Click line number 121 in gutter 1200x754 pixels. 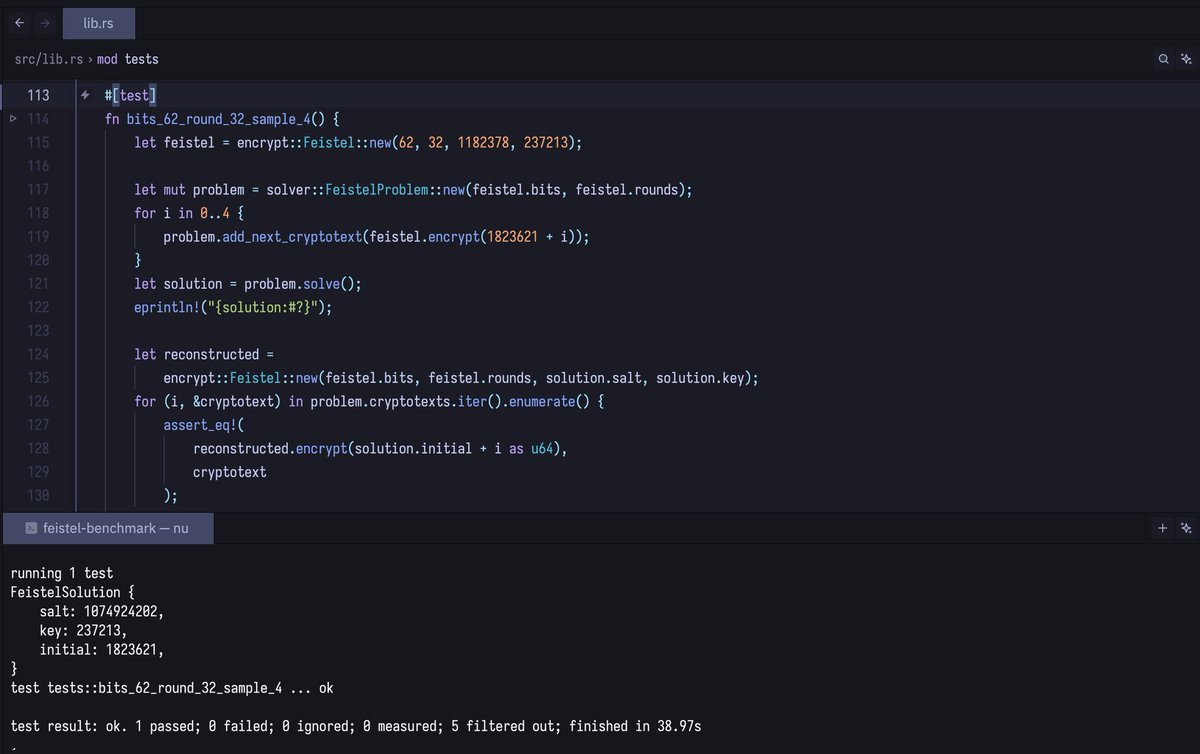pos(39,283)
